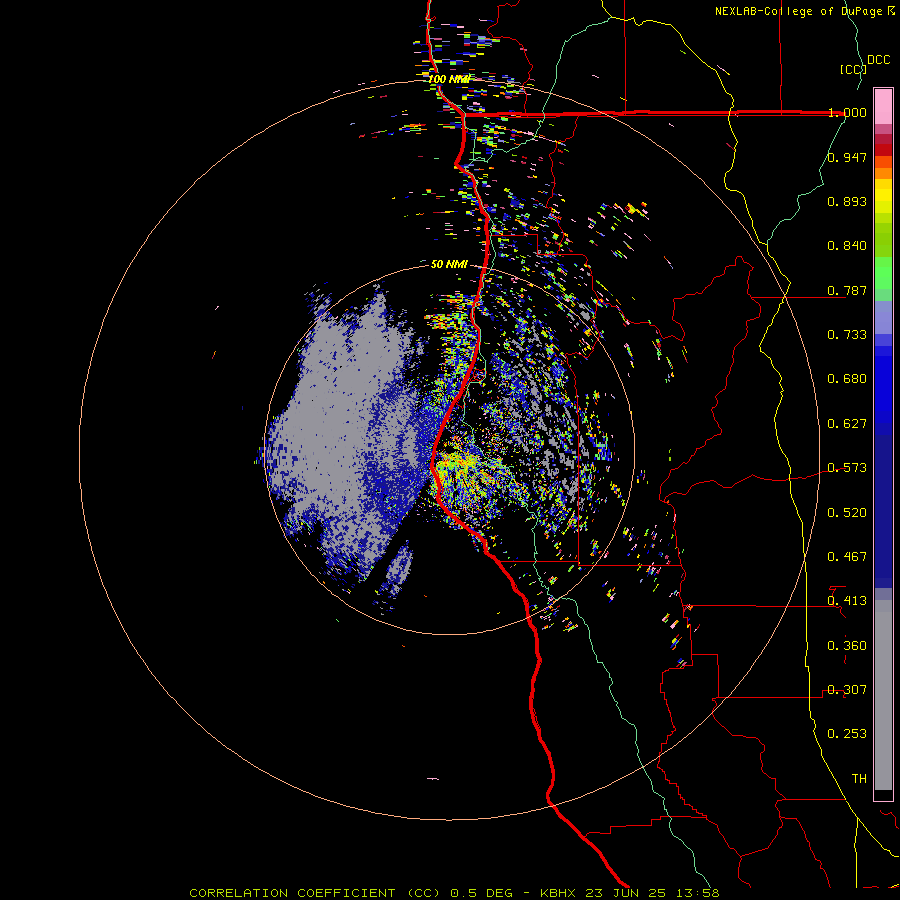Select the 0.627 legend value
The width and height of the screenshot is (900, 900).
[847, 424]
